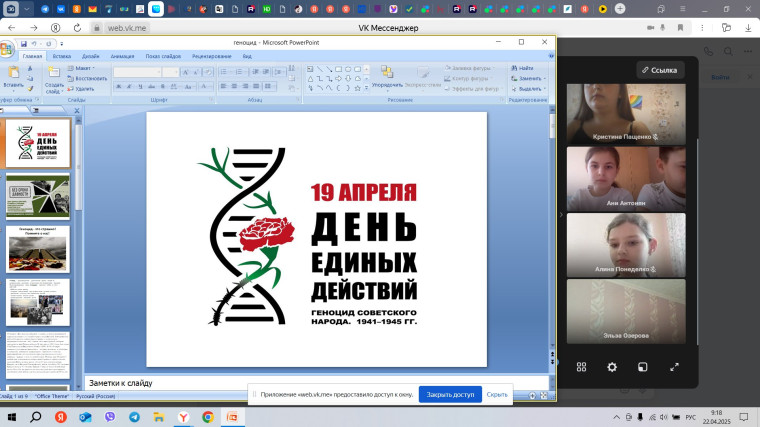
Task: Click the Office button in PowerPoint
Action: pos(7,48)
